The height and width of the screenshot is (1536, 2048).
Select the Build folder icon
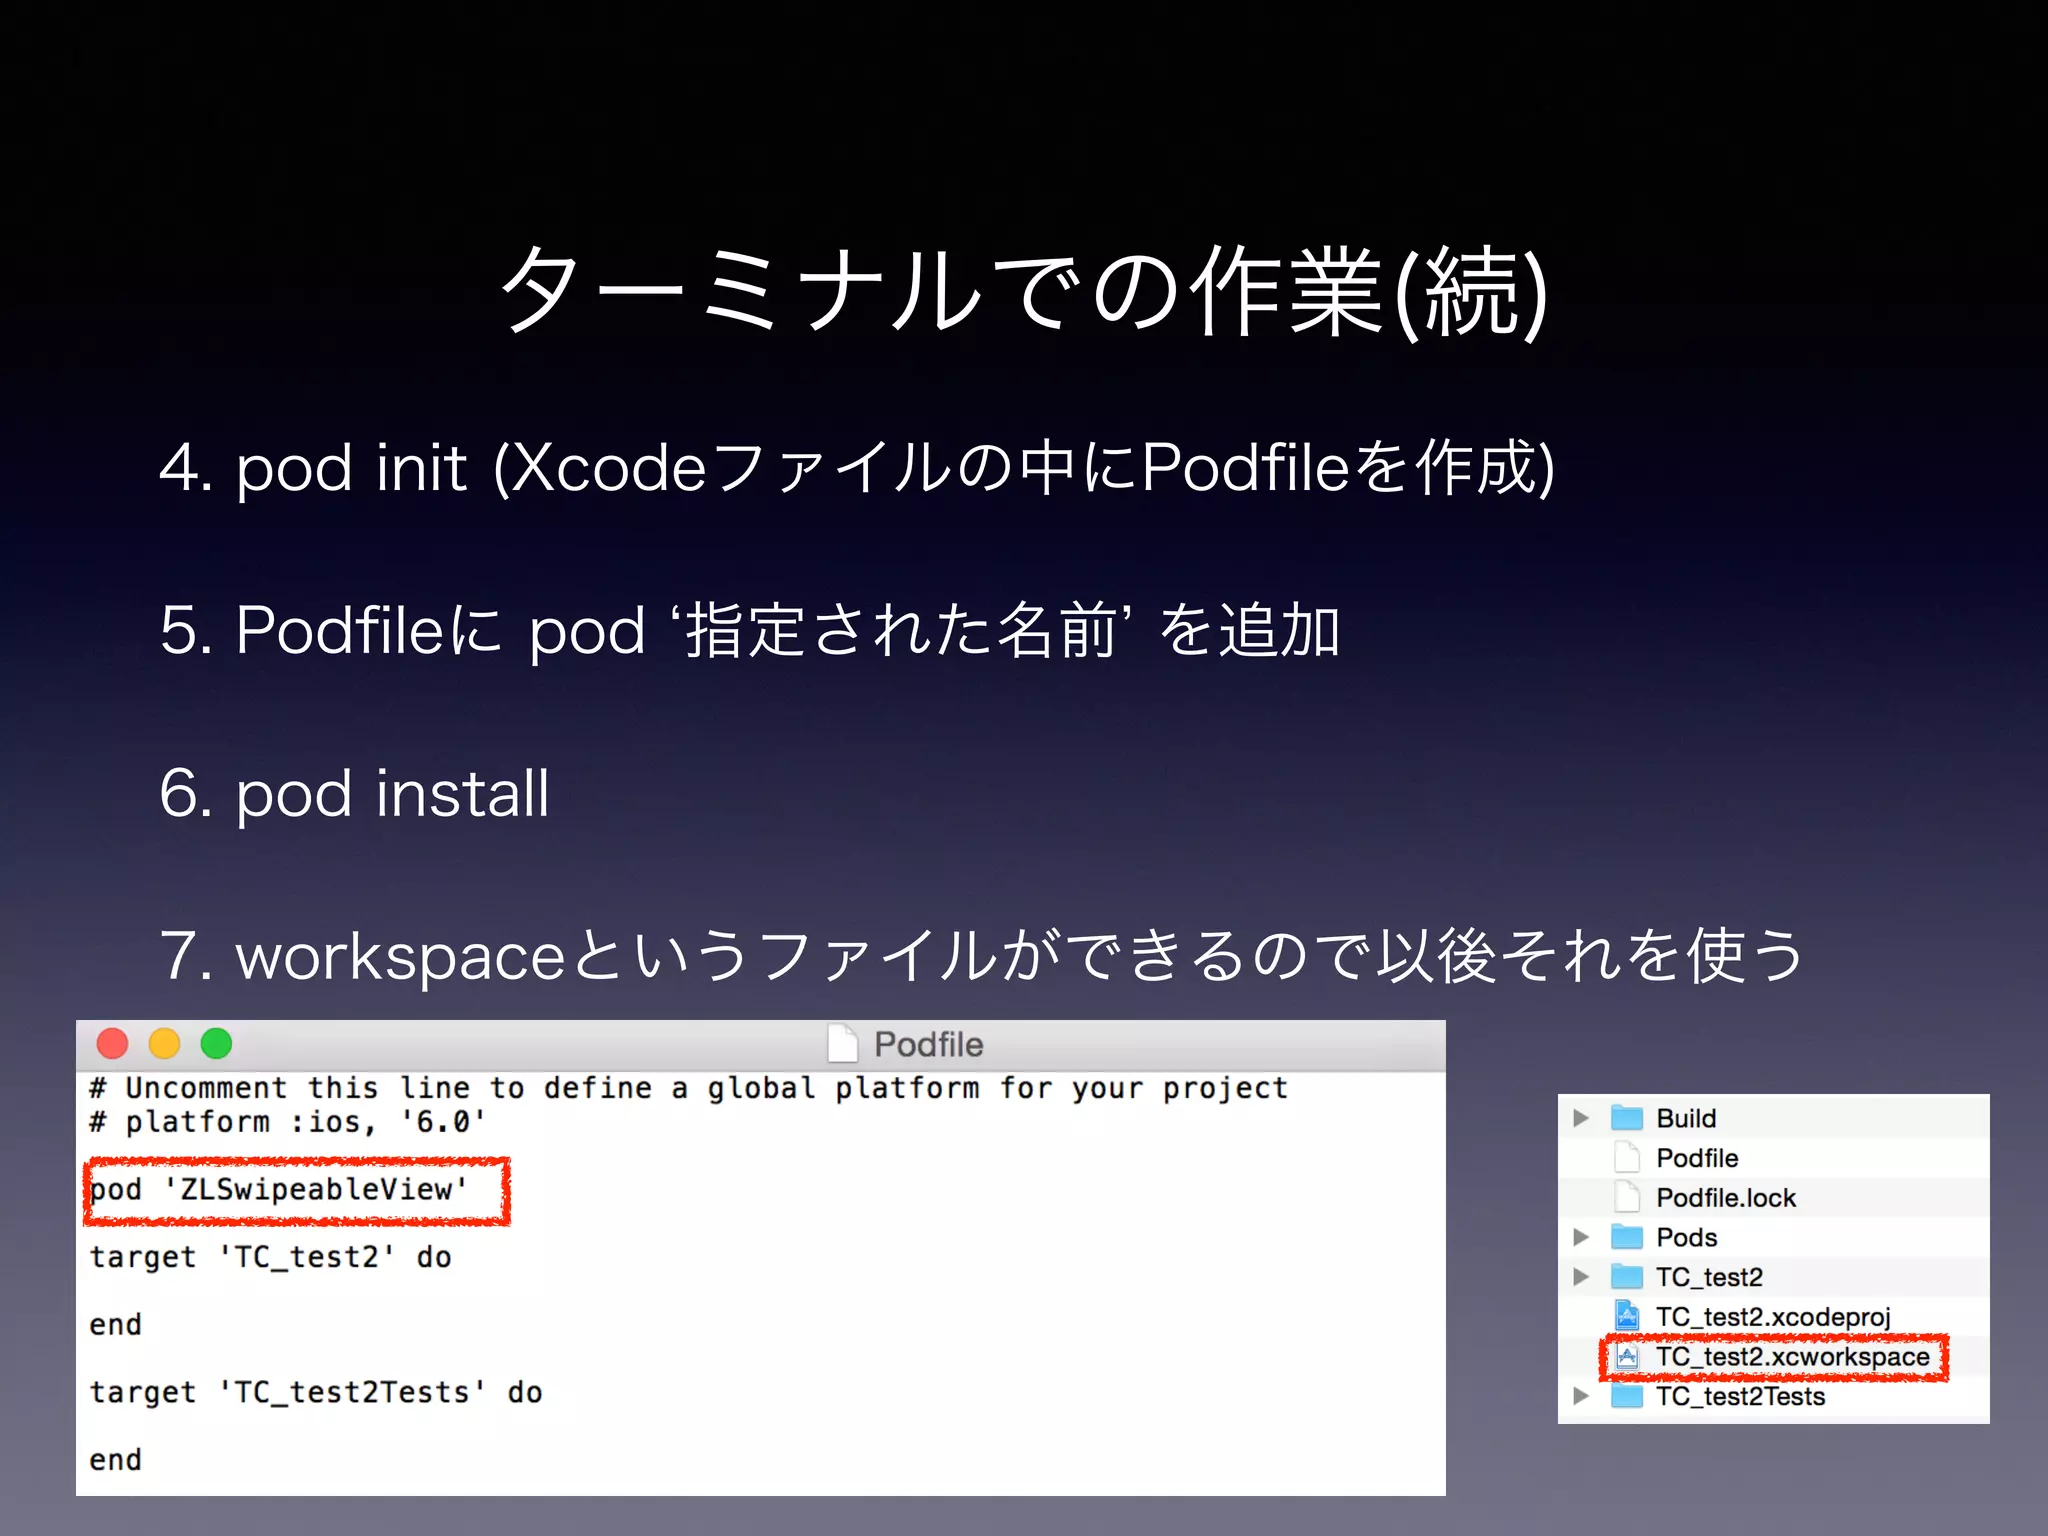coord(1627,1118)
